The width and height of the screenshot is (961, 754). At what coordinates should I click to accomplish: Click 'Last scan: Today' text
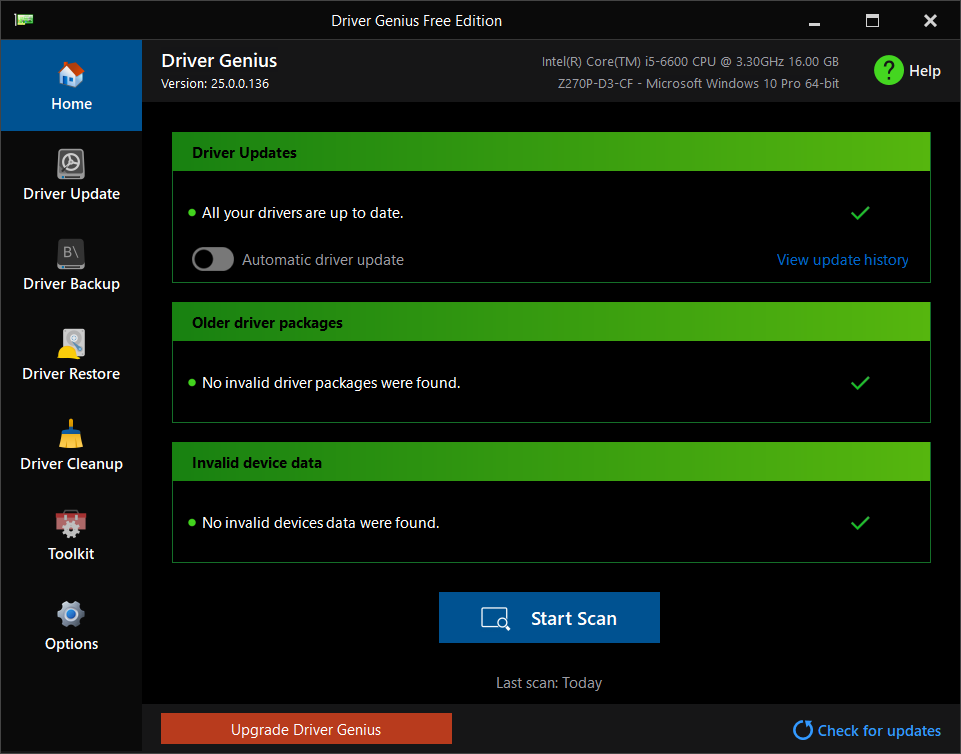[549, 683]
